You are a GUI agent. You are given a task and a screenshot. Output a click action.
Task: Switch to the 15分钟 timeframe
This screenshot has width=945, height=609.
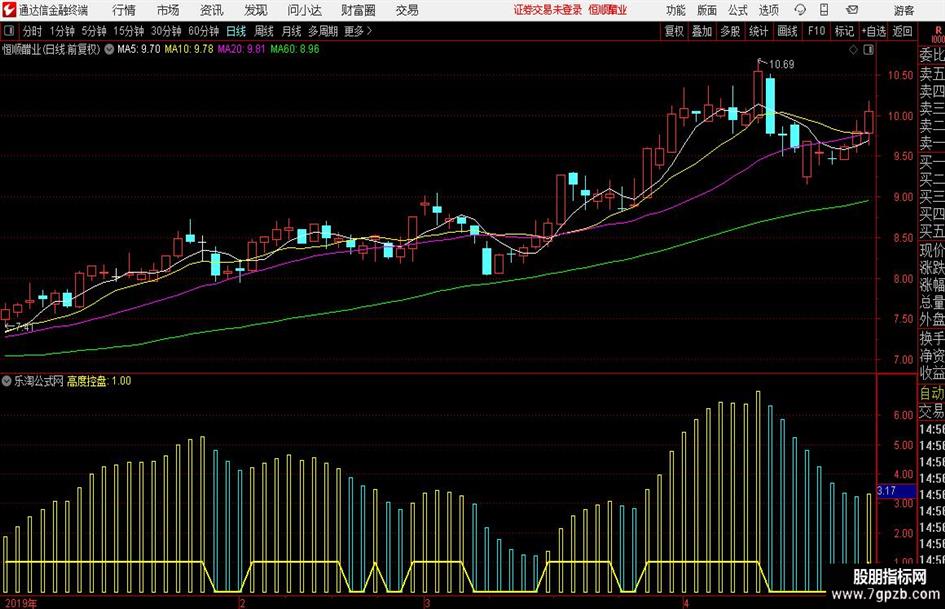[129, 31]
